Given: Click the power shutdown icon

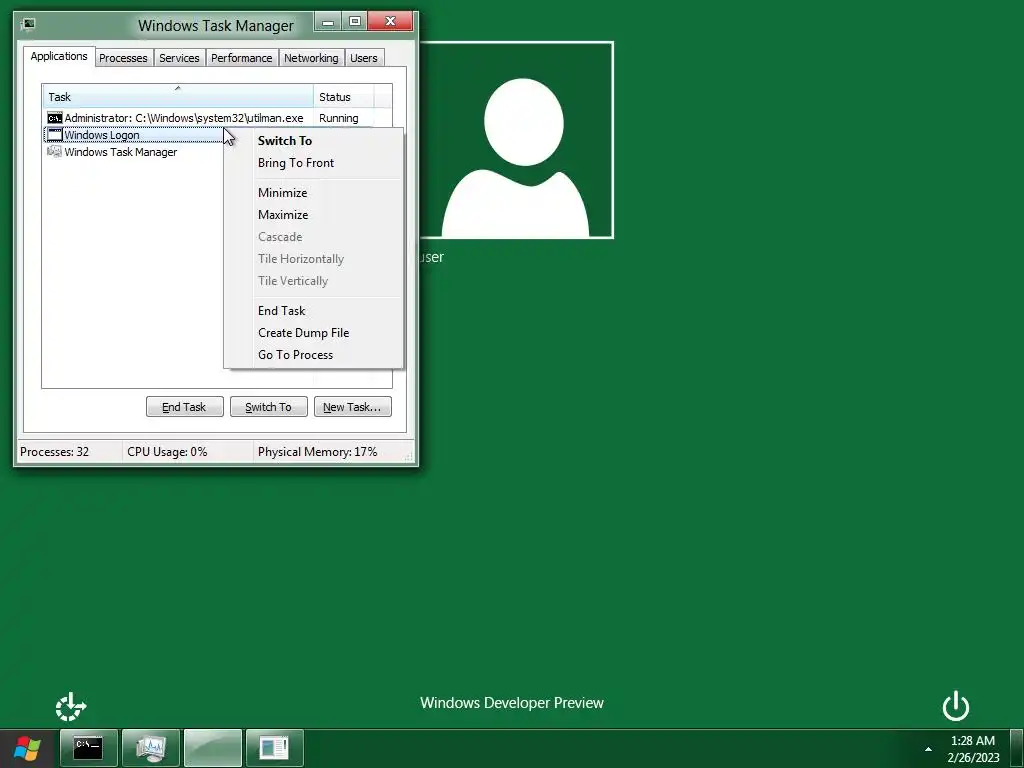Looking at the screenshot, I should pyautogui.click(x=955, y=706).
